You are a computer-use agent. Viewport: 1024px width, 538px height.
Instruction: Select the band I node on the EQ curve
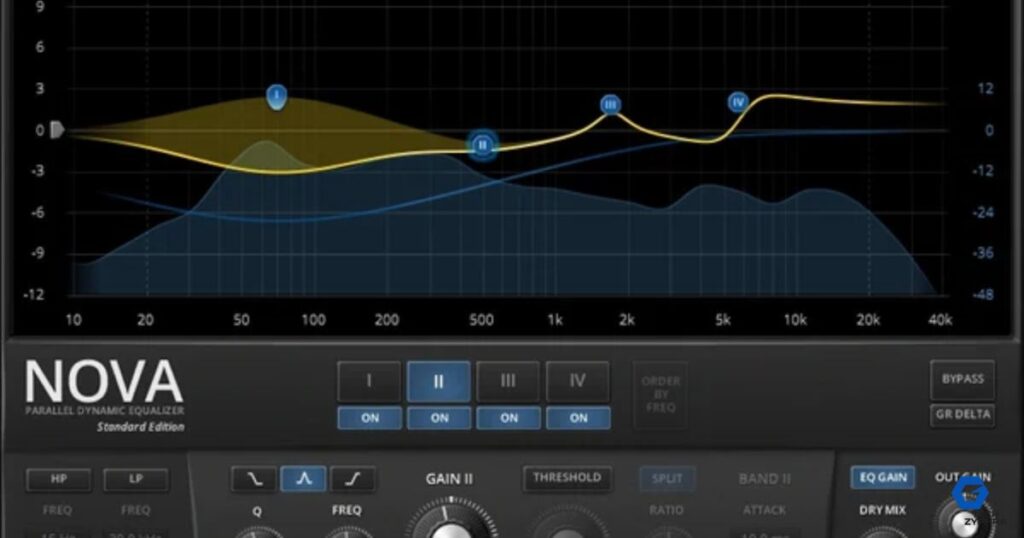[277, 97]
